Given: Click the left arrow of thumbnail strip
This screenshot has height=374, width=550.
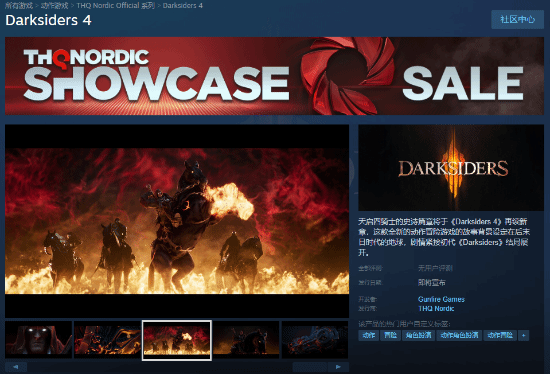Looking at the screenshot, I should [x=16, y=367].
